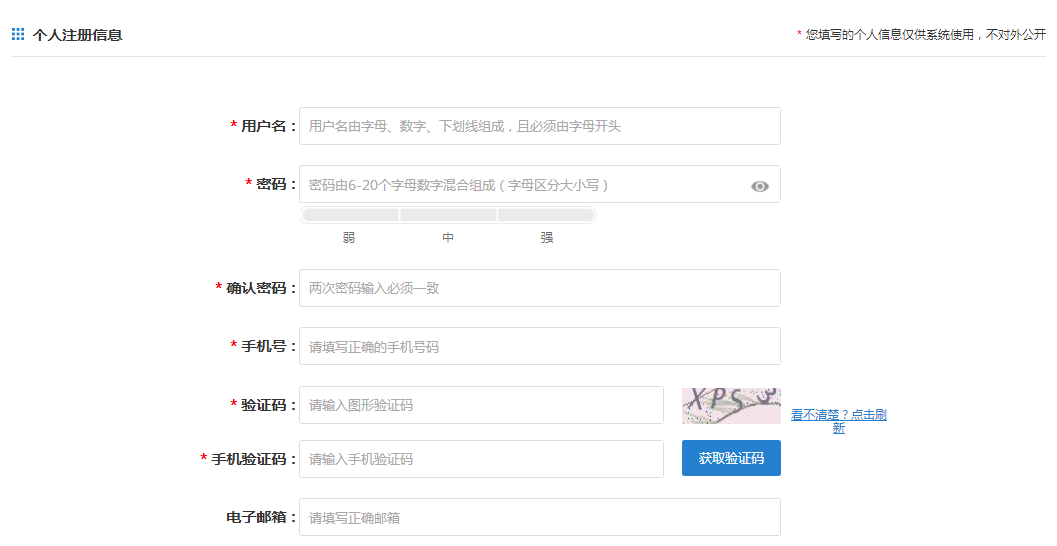Click the 个人注册信息 section heading

coord(77,35)
